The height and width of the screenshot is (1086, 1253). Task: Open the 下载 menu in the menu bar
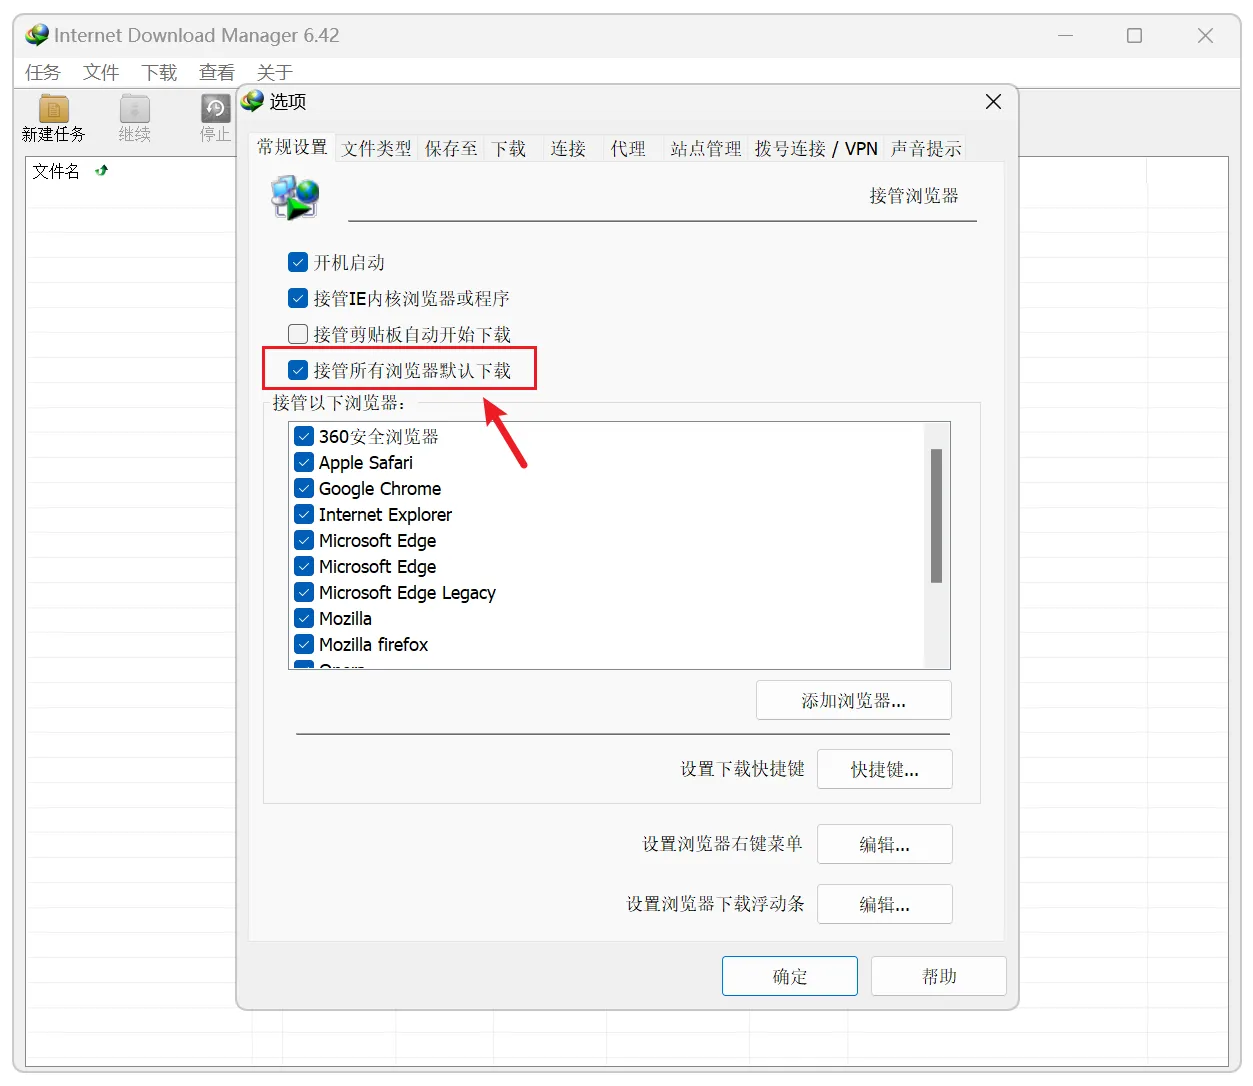point(159,72)
